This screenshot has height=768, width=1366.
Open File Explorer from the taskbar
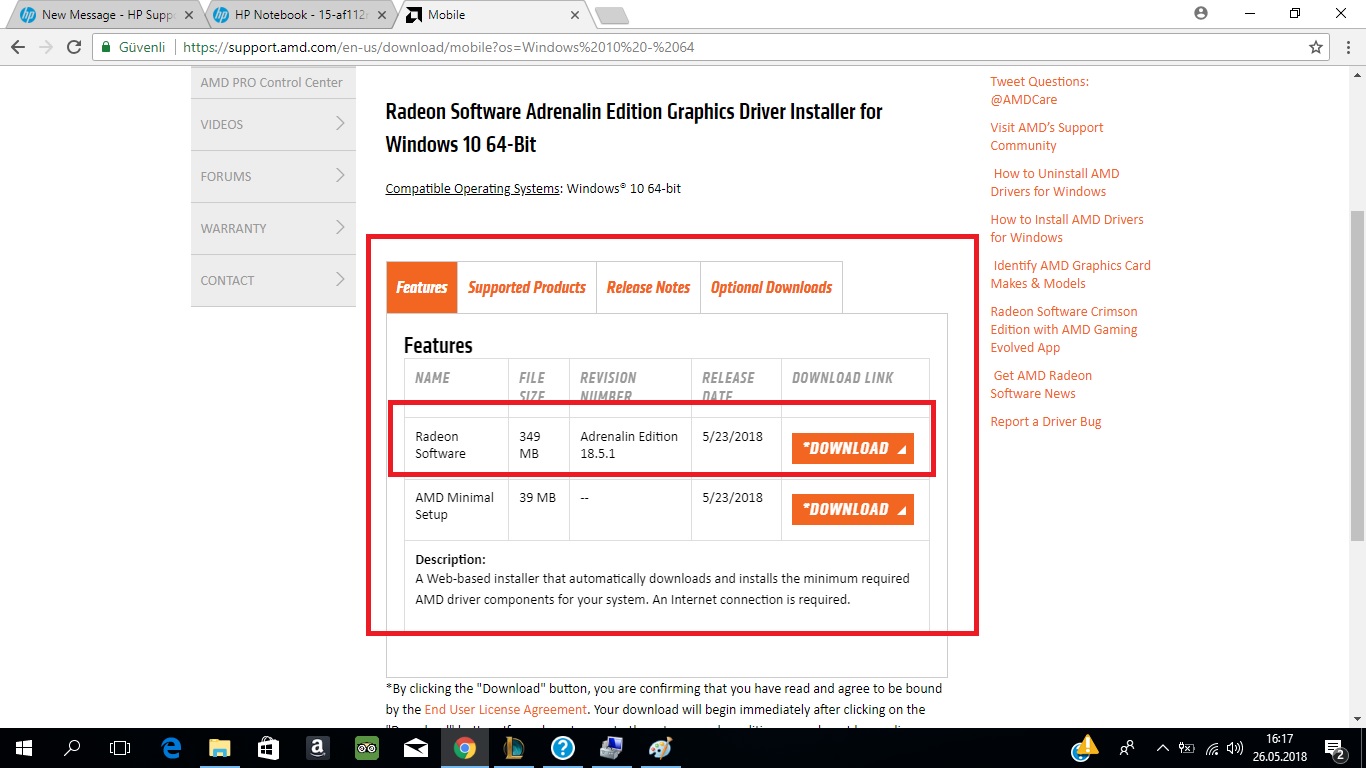click(219, 747)
